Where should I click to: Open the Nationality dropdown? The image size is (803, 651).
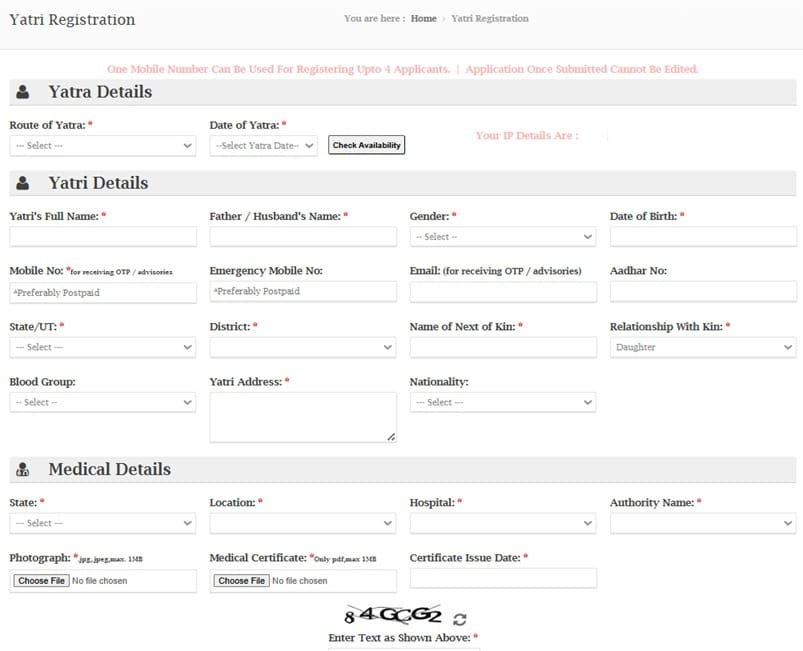click(500, 402)
